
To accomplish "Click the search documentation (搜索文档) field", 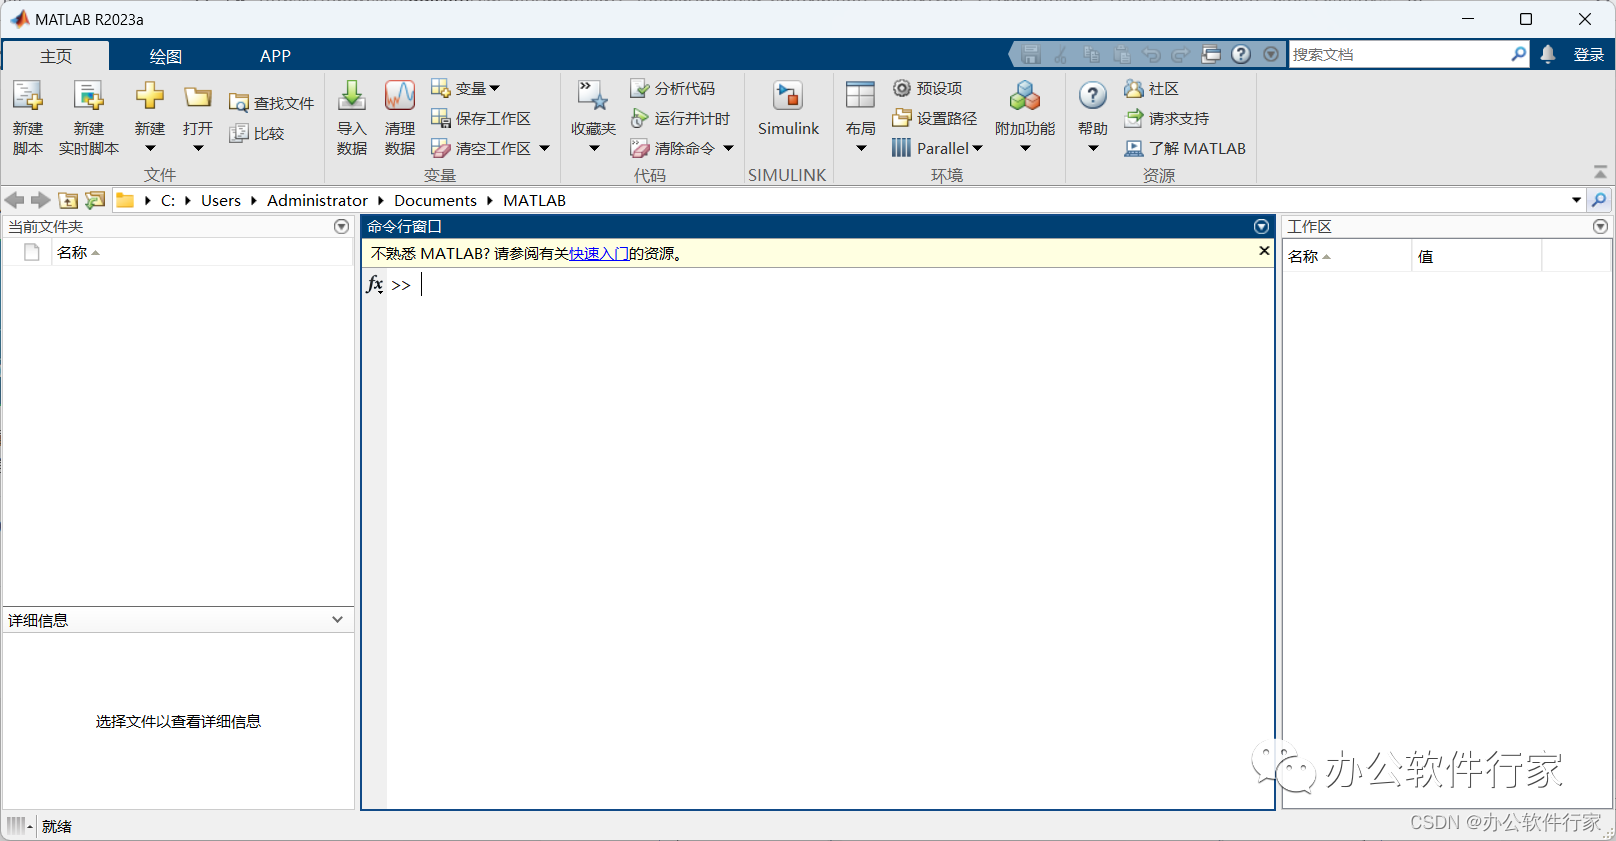I will click(x=1398, y=54).
